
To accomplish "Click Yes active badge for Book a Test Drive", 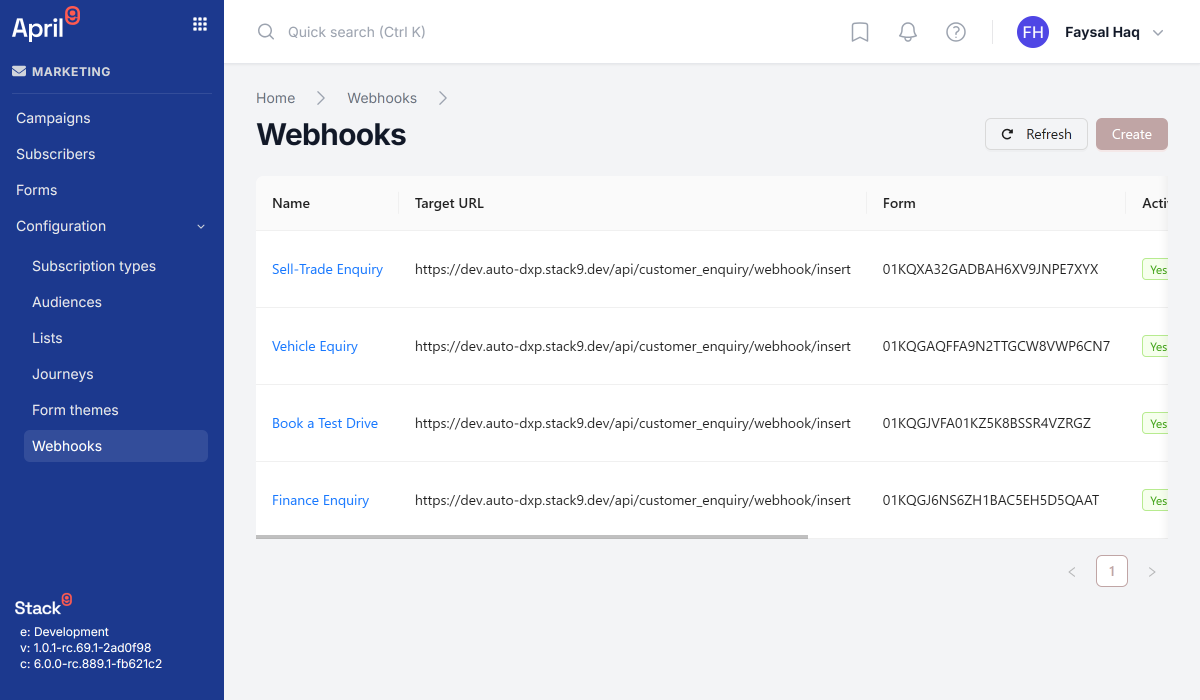I will point(1156,424).
